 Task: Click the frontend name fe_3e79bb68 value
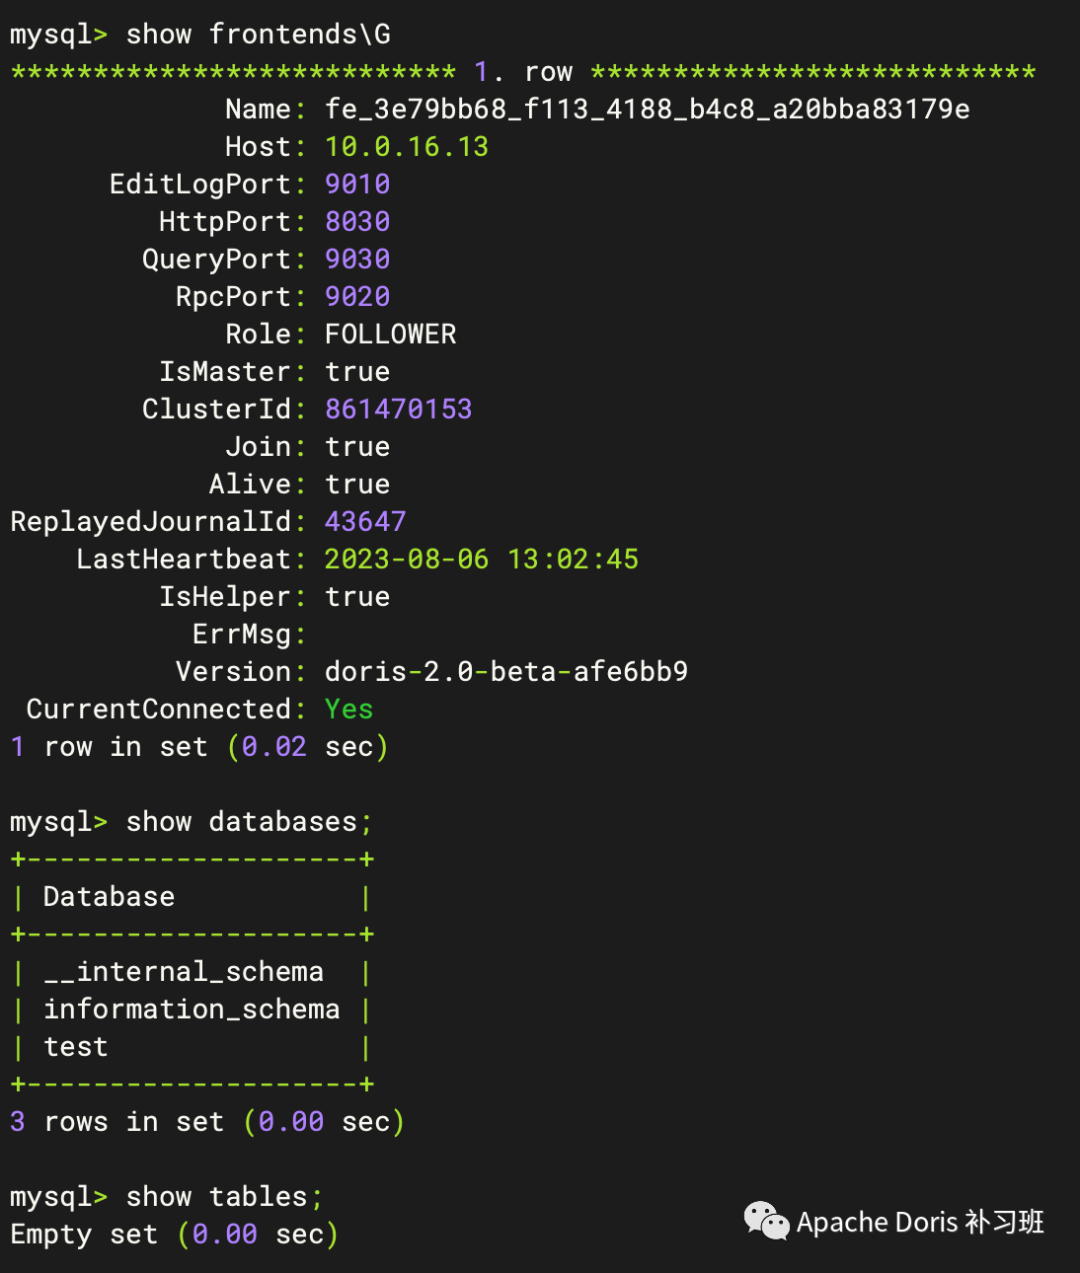pos(647,109)
